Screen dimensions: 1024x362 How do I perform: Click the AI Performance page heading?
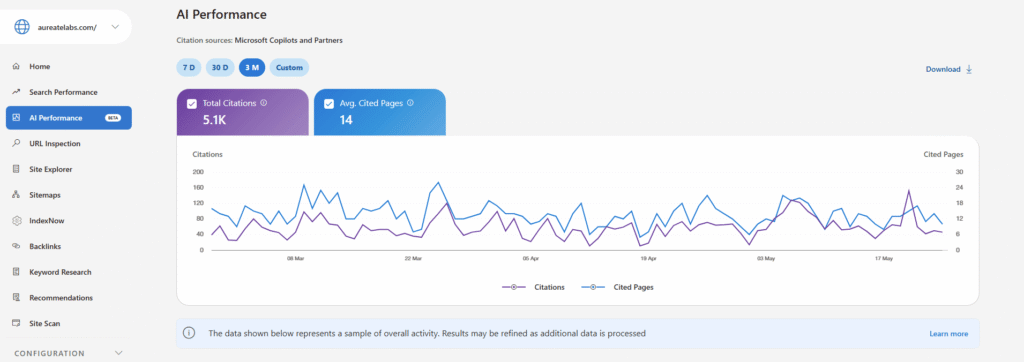pos(221,14)
